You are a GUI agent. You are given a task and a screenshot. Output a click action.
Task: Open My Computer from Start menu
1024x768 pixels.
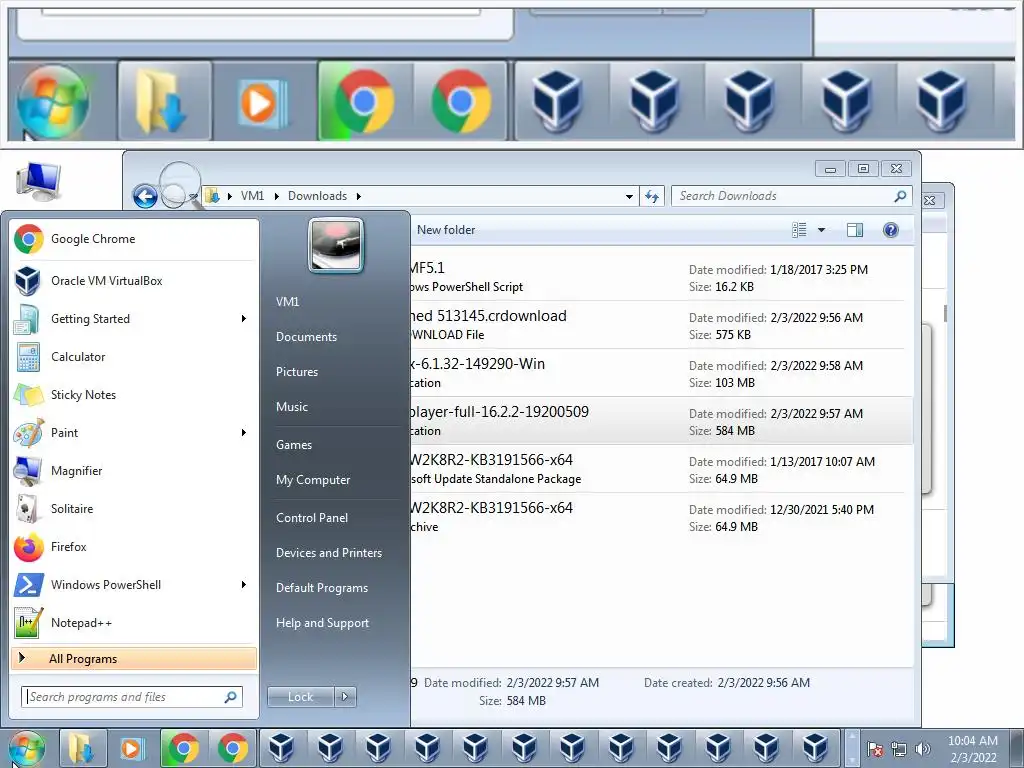[x=313, y=480]
